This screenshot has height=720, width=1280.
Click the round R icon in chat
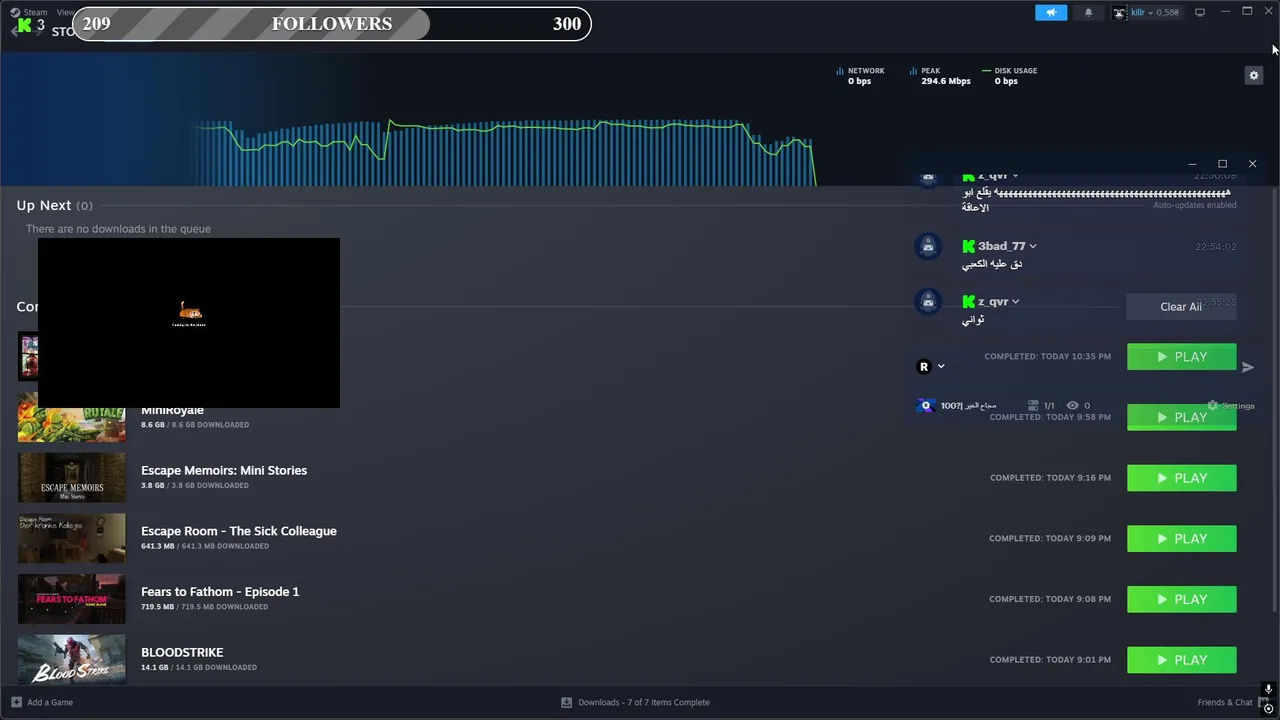pos(924,366)
